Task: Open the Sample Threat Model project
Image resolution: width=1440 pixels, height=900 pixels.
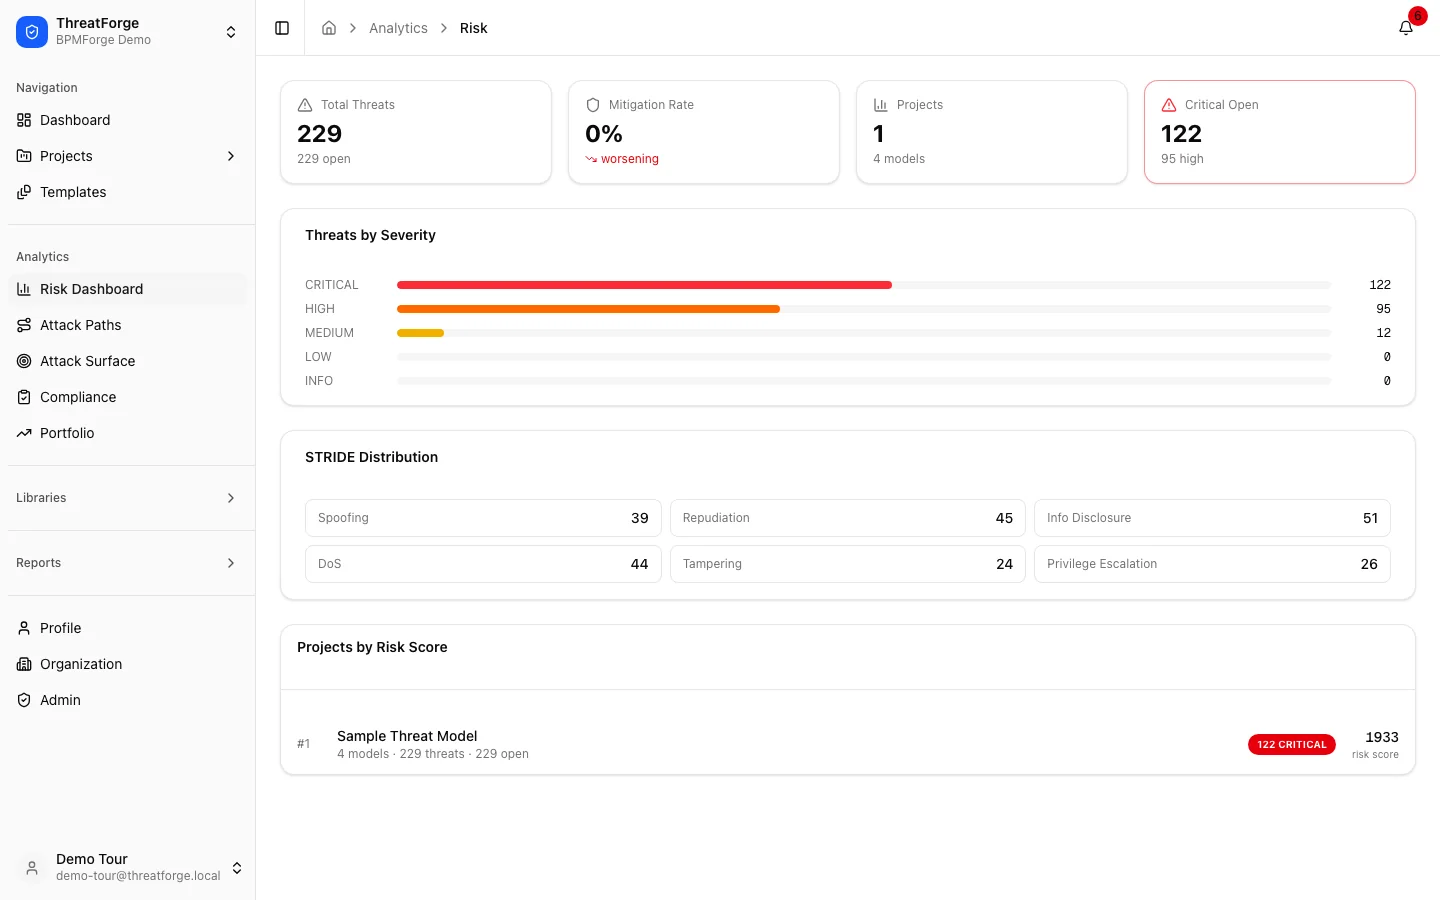Action: point(848,744)
